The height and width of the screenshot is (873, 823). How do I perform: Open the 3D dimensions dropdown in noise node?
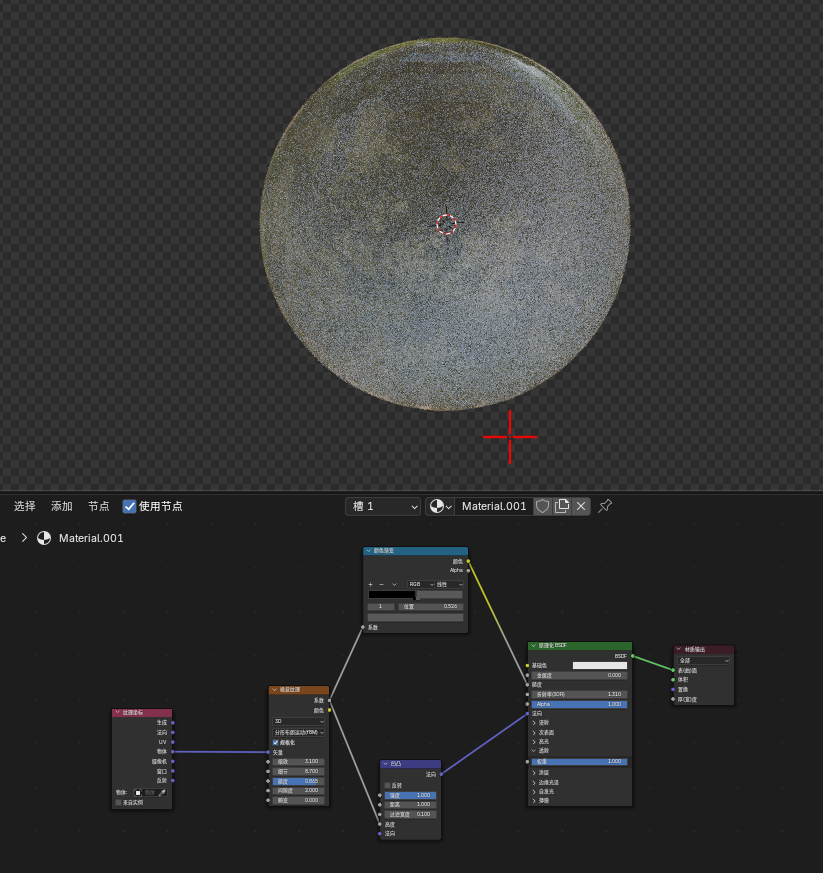pos(298,722)
